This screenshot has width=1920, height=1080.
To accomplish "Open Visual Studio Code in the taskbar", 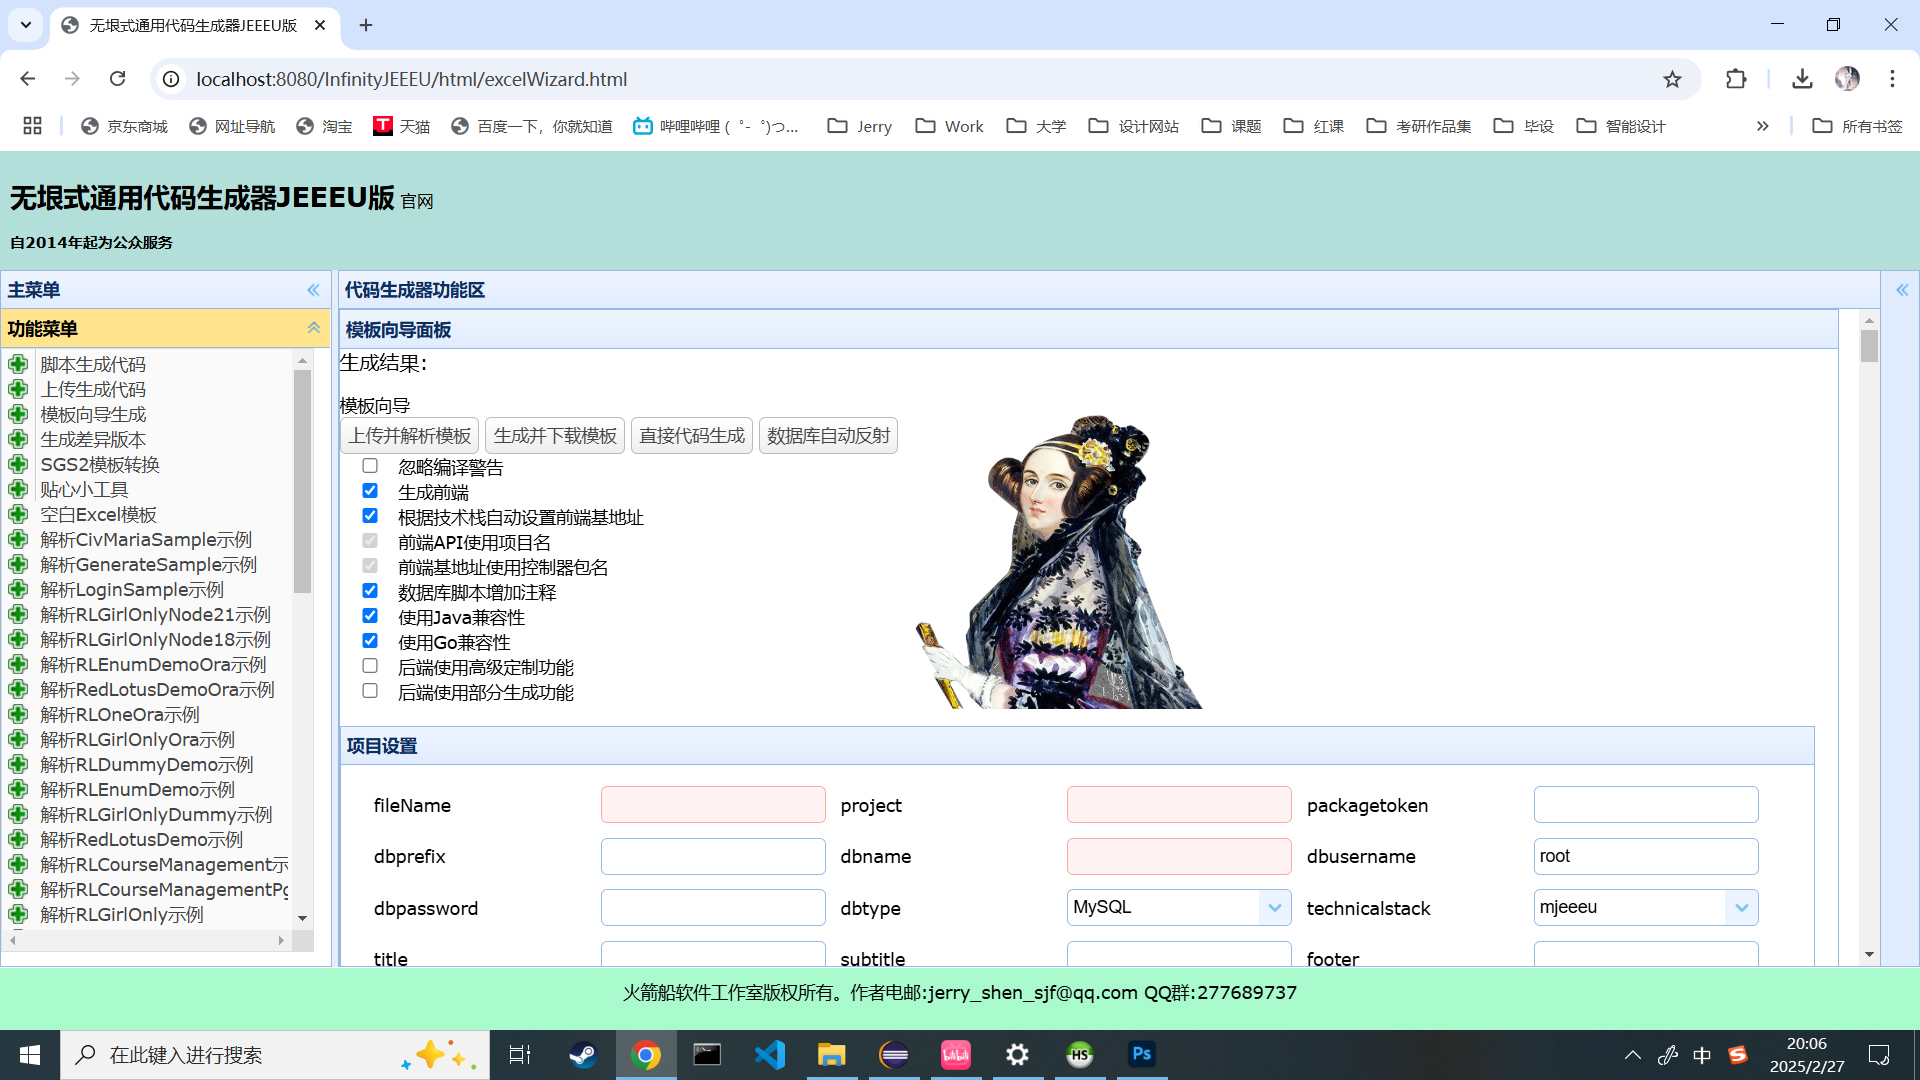I will click(x=769, y=1054).
